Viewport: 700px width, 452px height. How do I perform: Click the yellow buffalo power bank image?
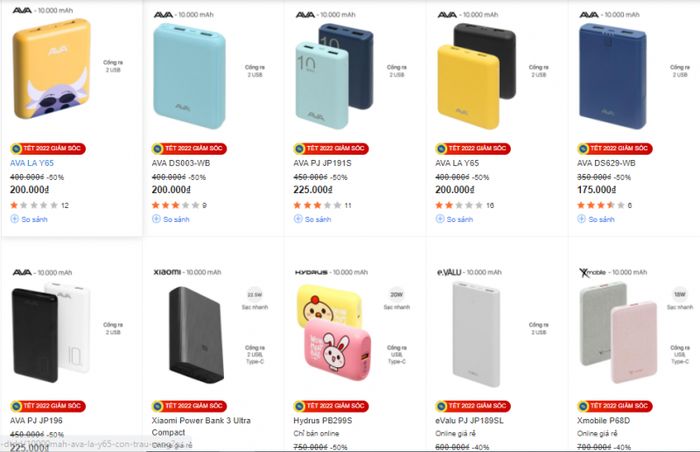point(52,69)
